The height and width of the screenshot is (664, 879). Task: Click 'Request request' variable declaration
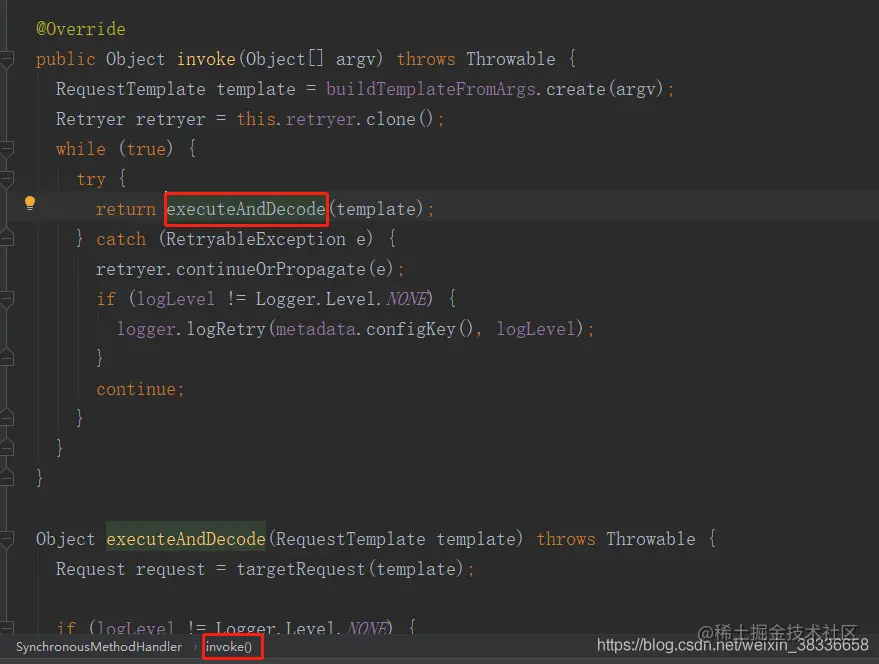point(131,569)
